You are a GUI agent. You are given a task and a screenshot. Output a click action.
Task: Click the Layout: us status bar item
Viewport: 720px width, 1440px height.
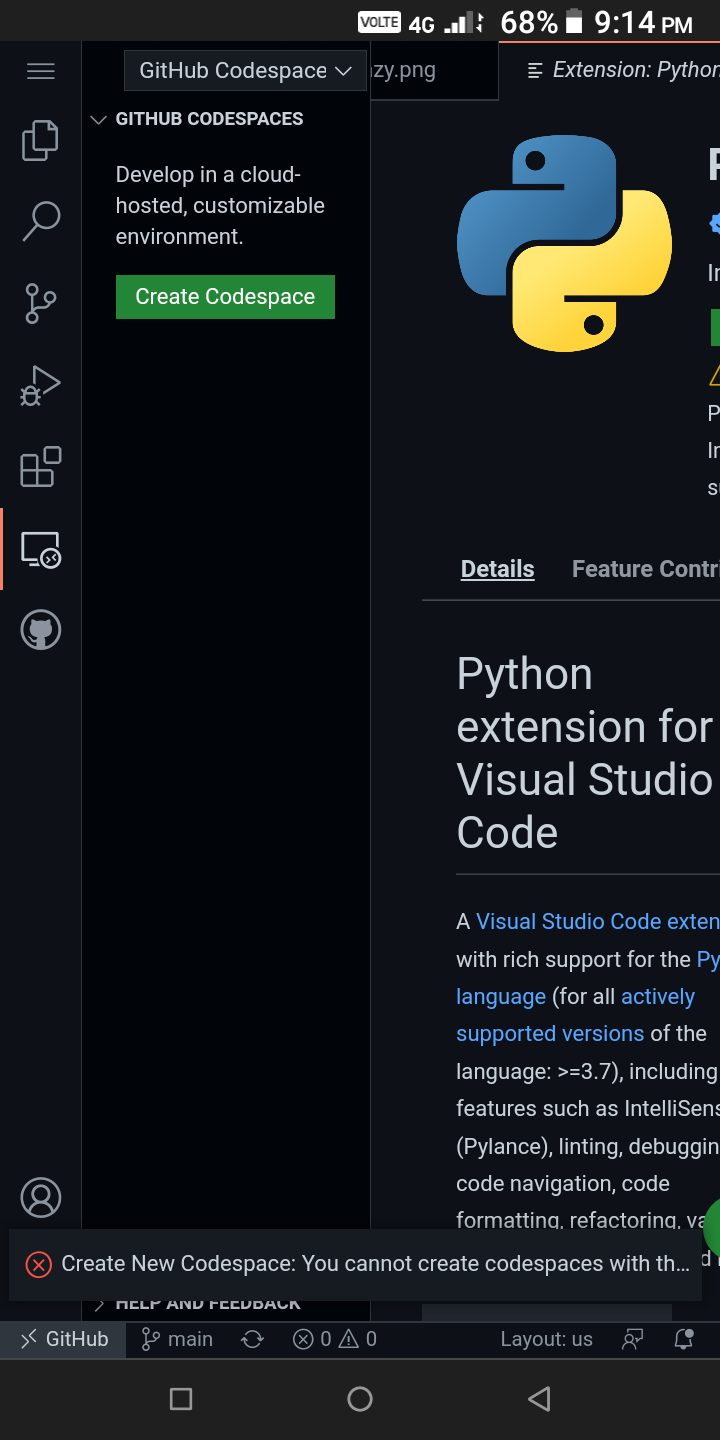click(546, 1339)
